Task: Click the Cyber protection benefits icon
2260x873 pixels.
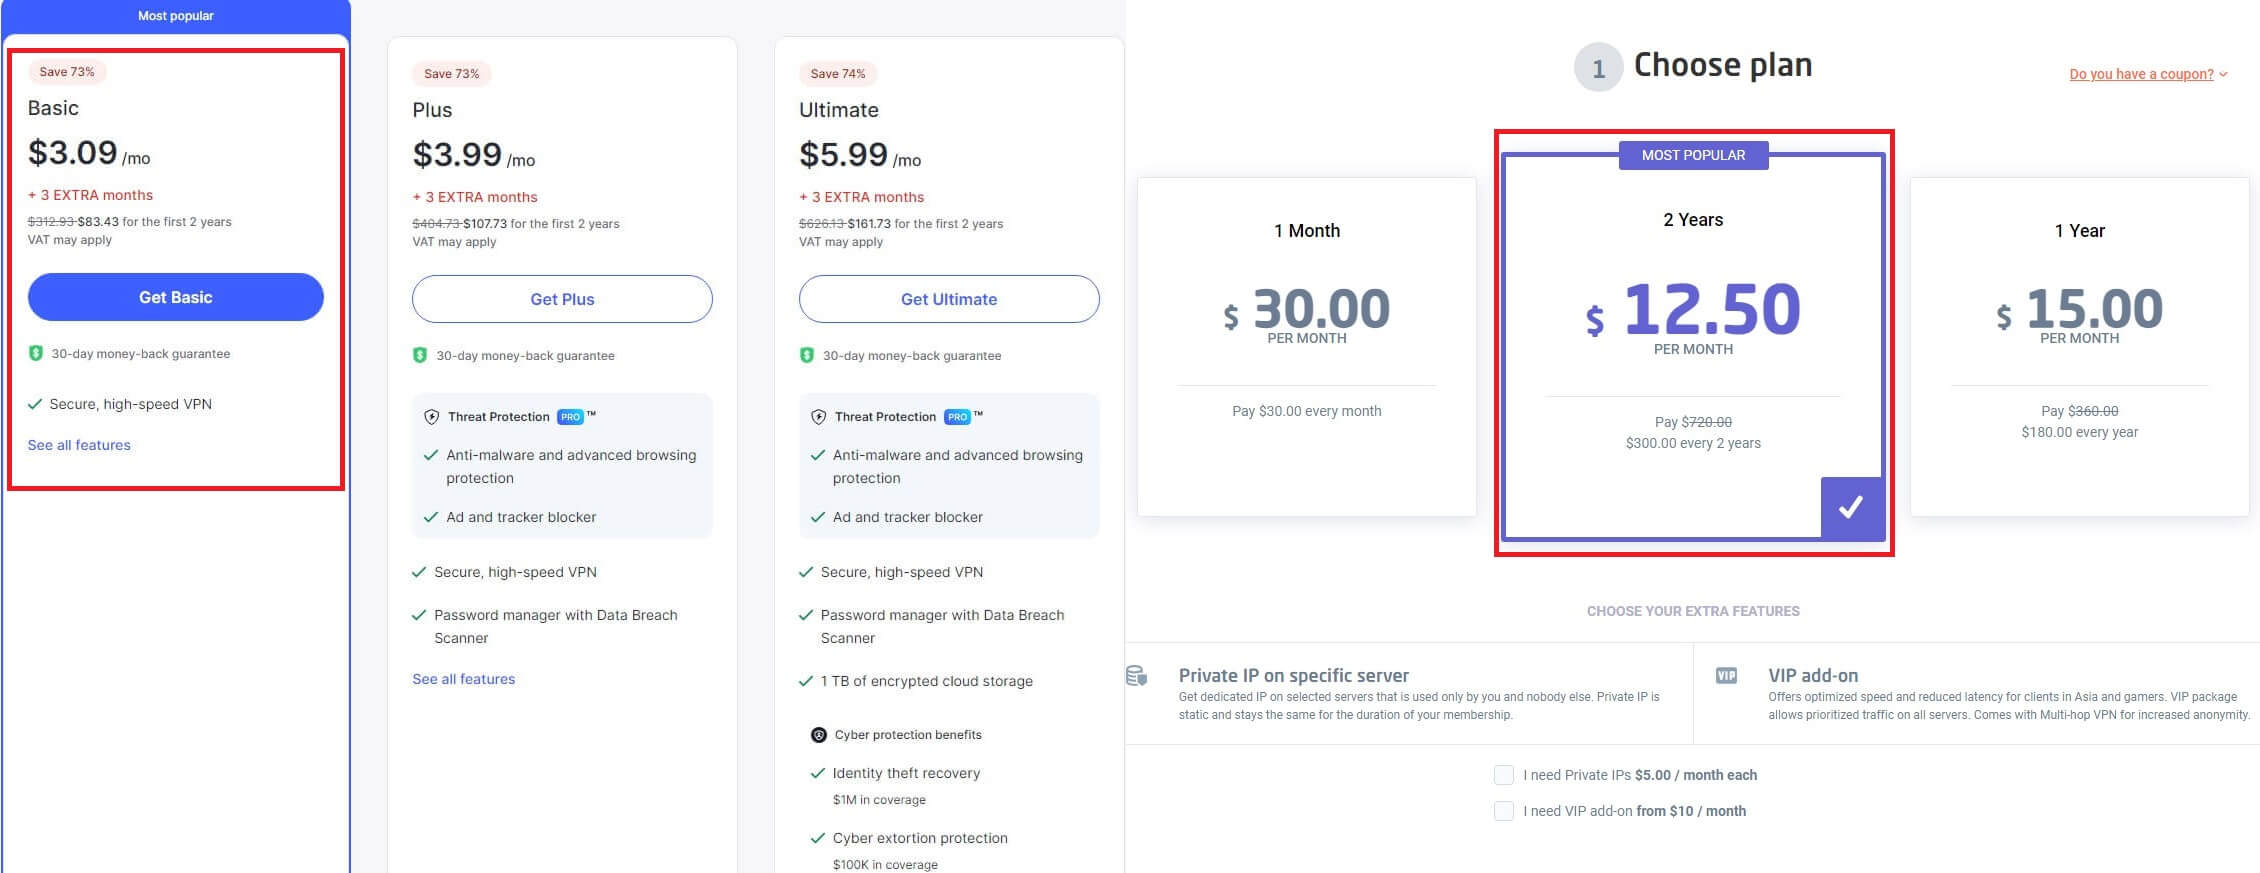Action: 818,735
